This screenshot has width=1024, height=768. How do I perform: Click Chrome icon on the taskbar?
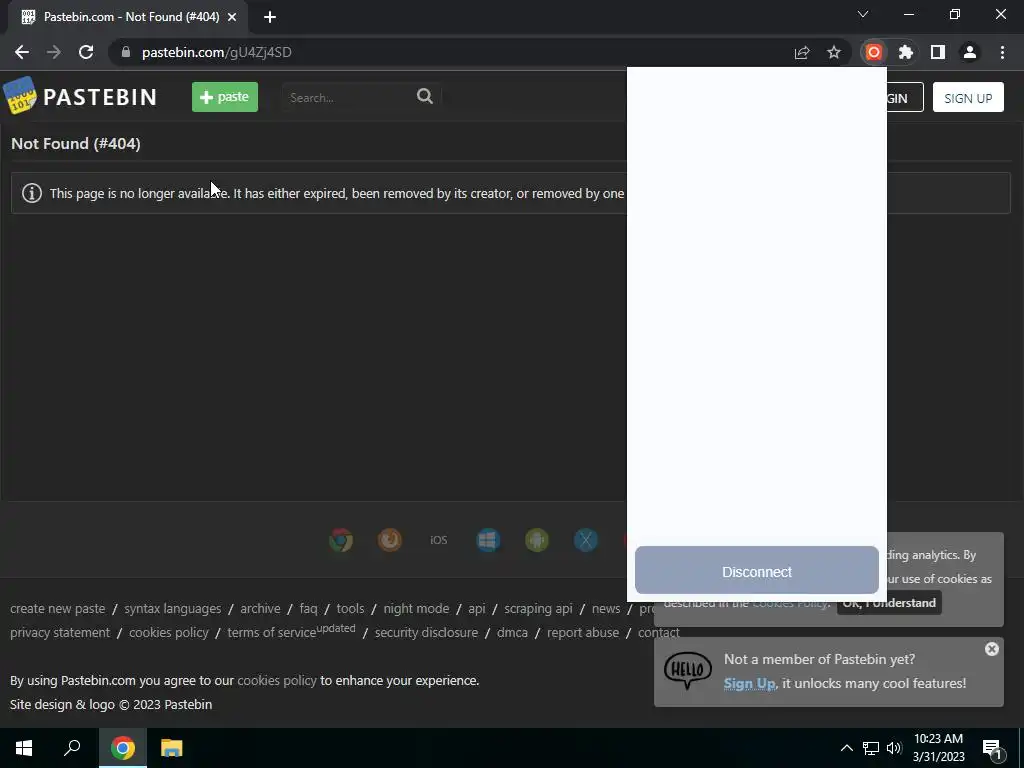pyautogui.click(x=123, y=748)
